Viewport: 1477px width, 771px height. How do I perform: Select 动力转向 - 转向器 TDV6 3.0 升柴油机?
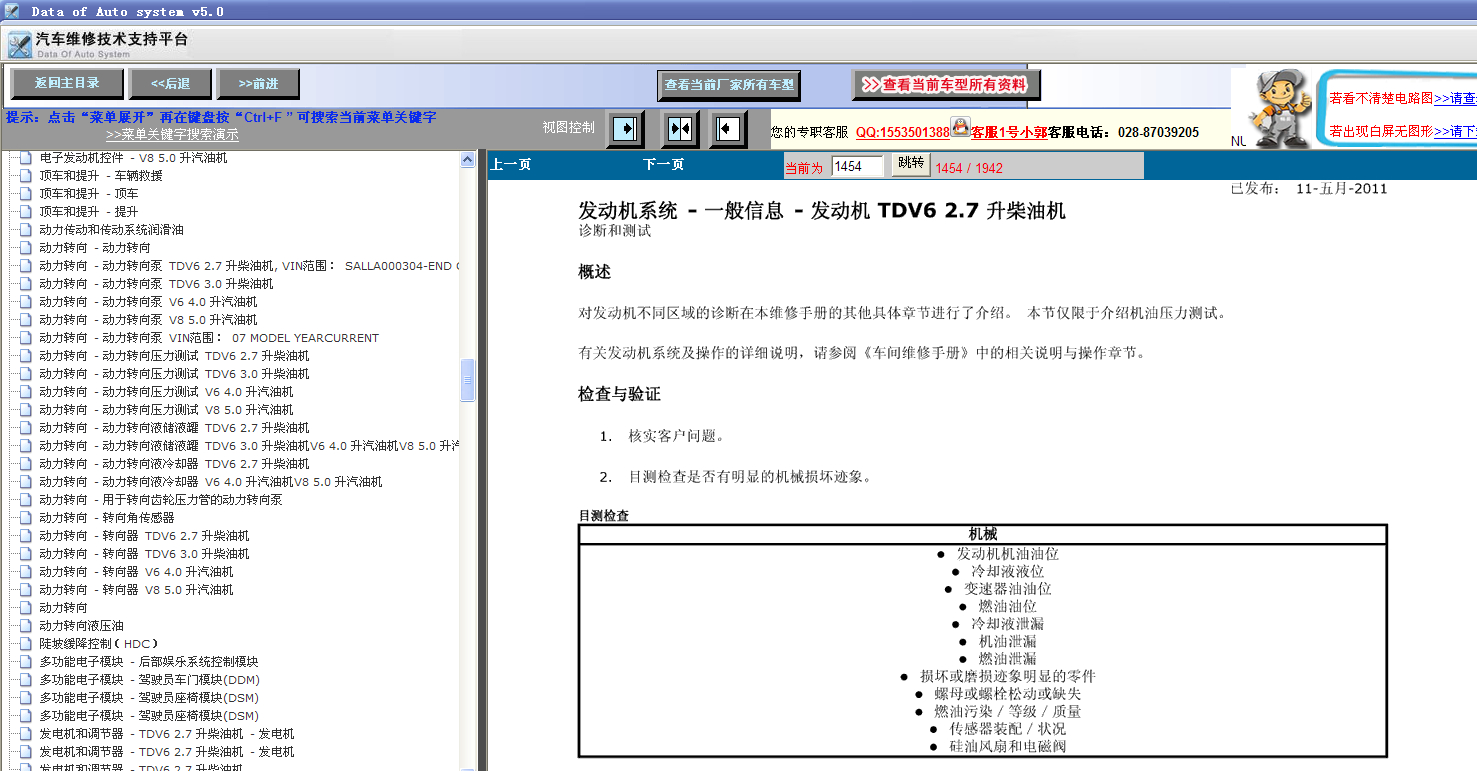point(144,554)
